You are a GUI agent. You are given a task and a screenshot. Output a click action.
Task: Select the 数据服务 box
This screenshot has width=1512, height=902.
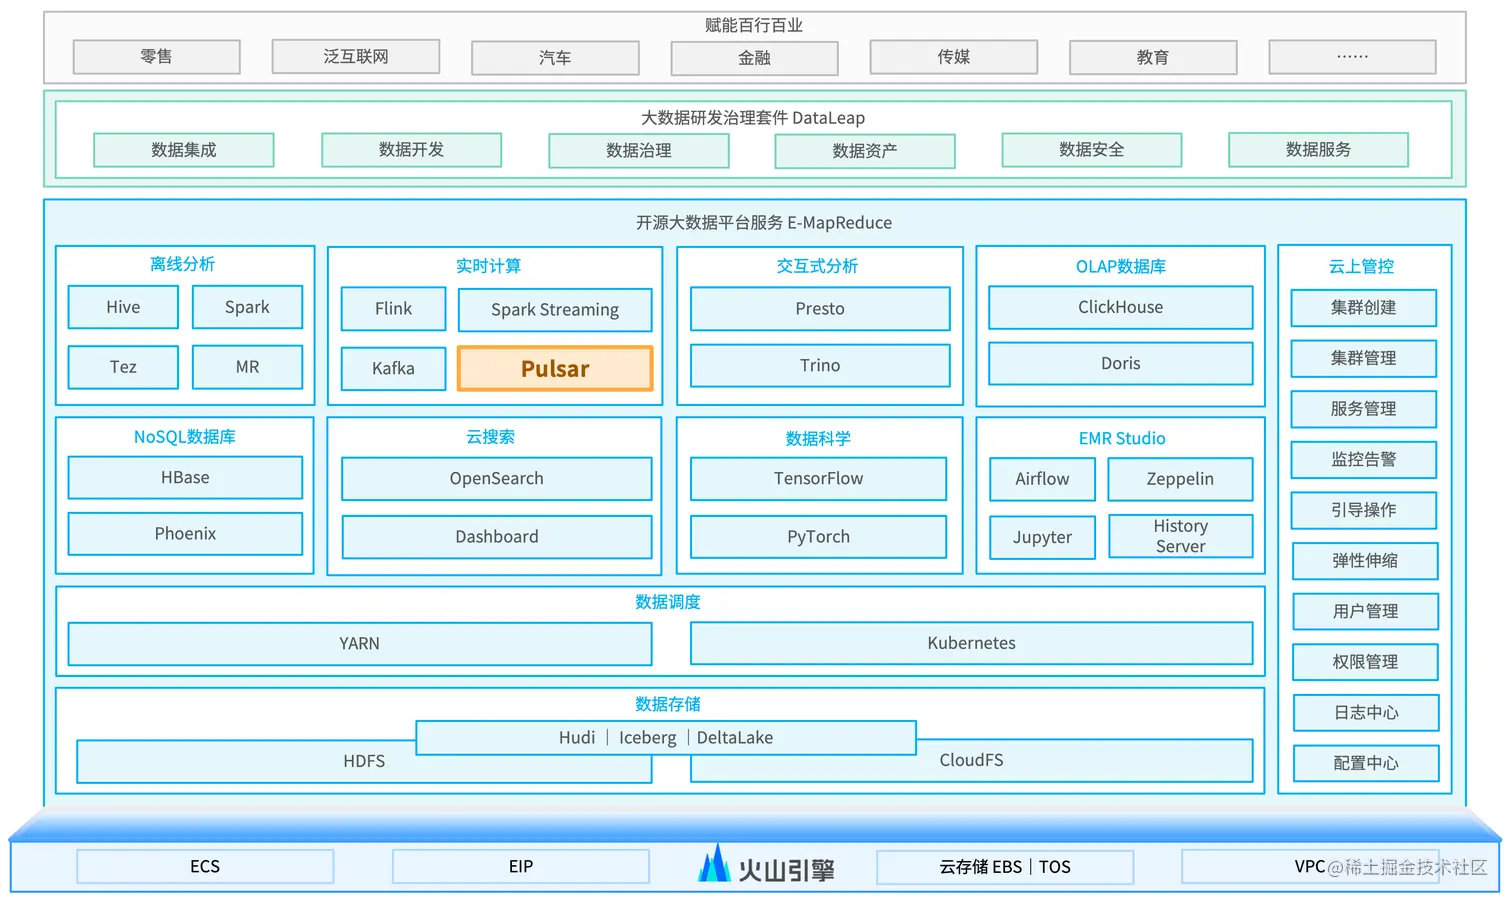coord(1318,150)
